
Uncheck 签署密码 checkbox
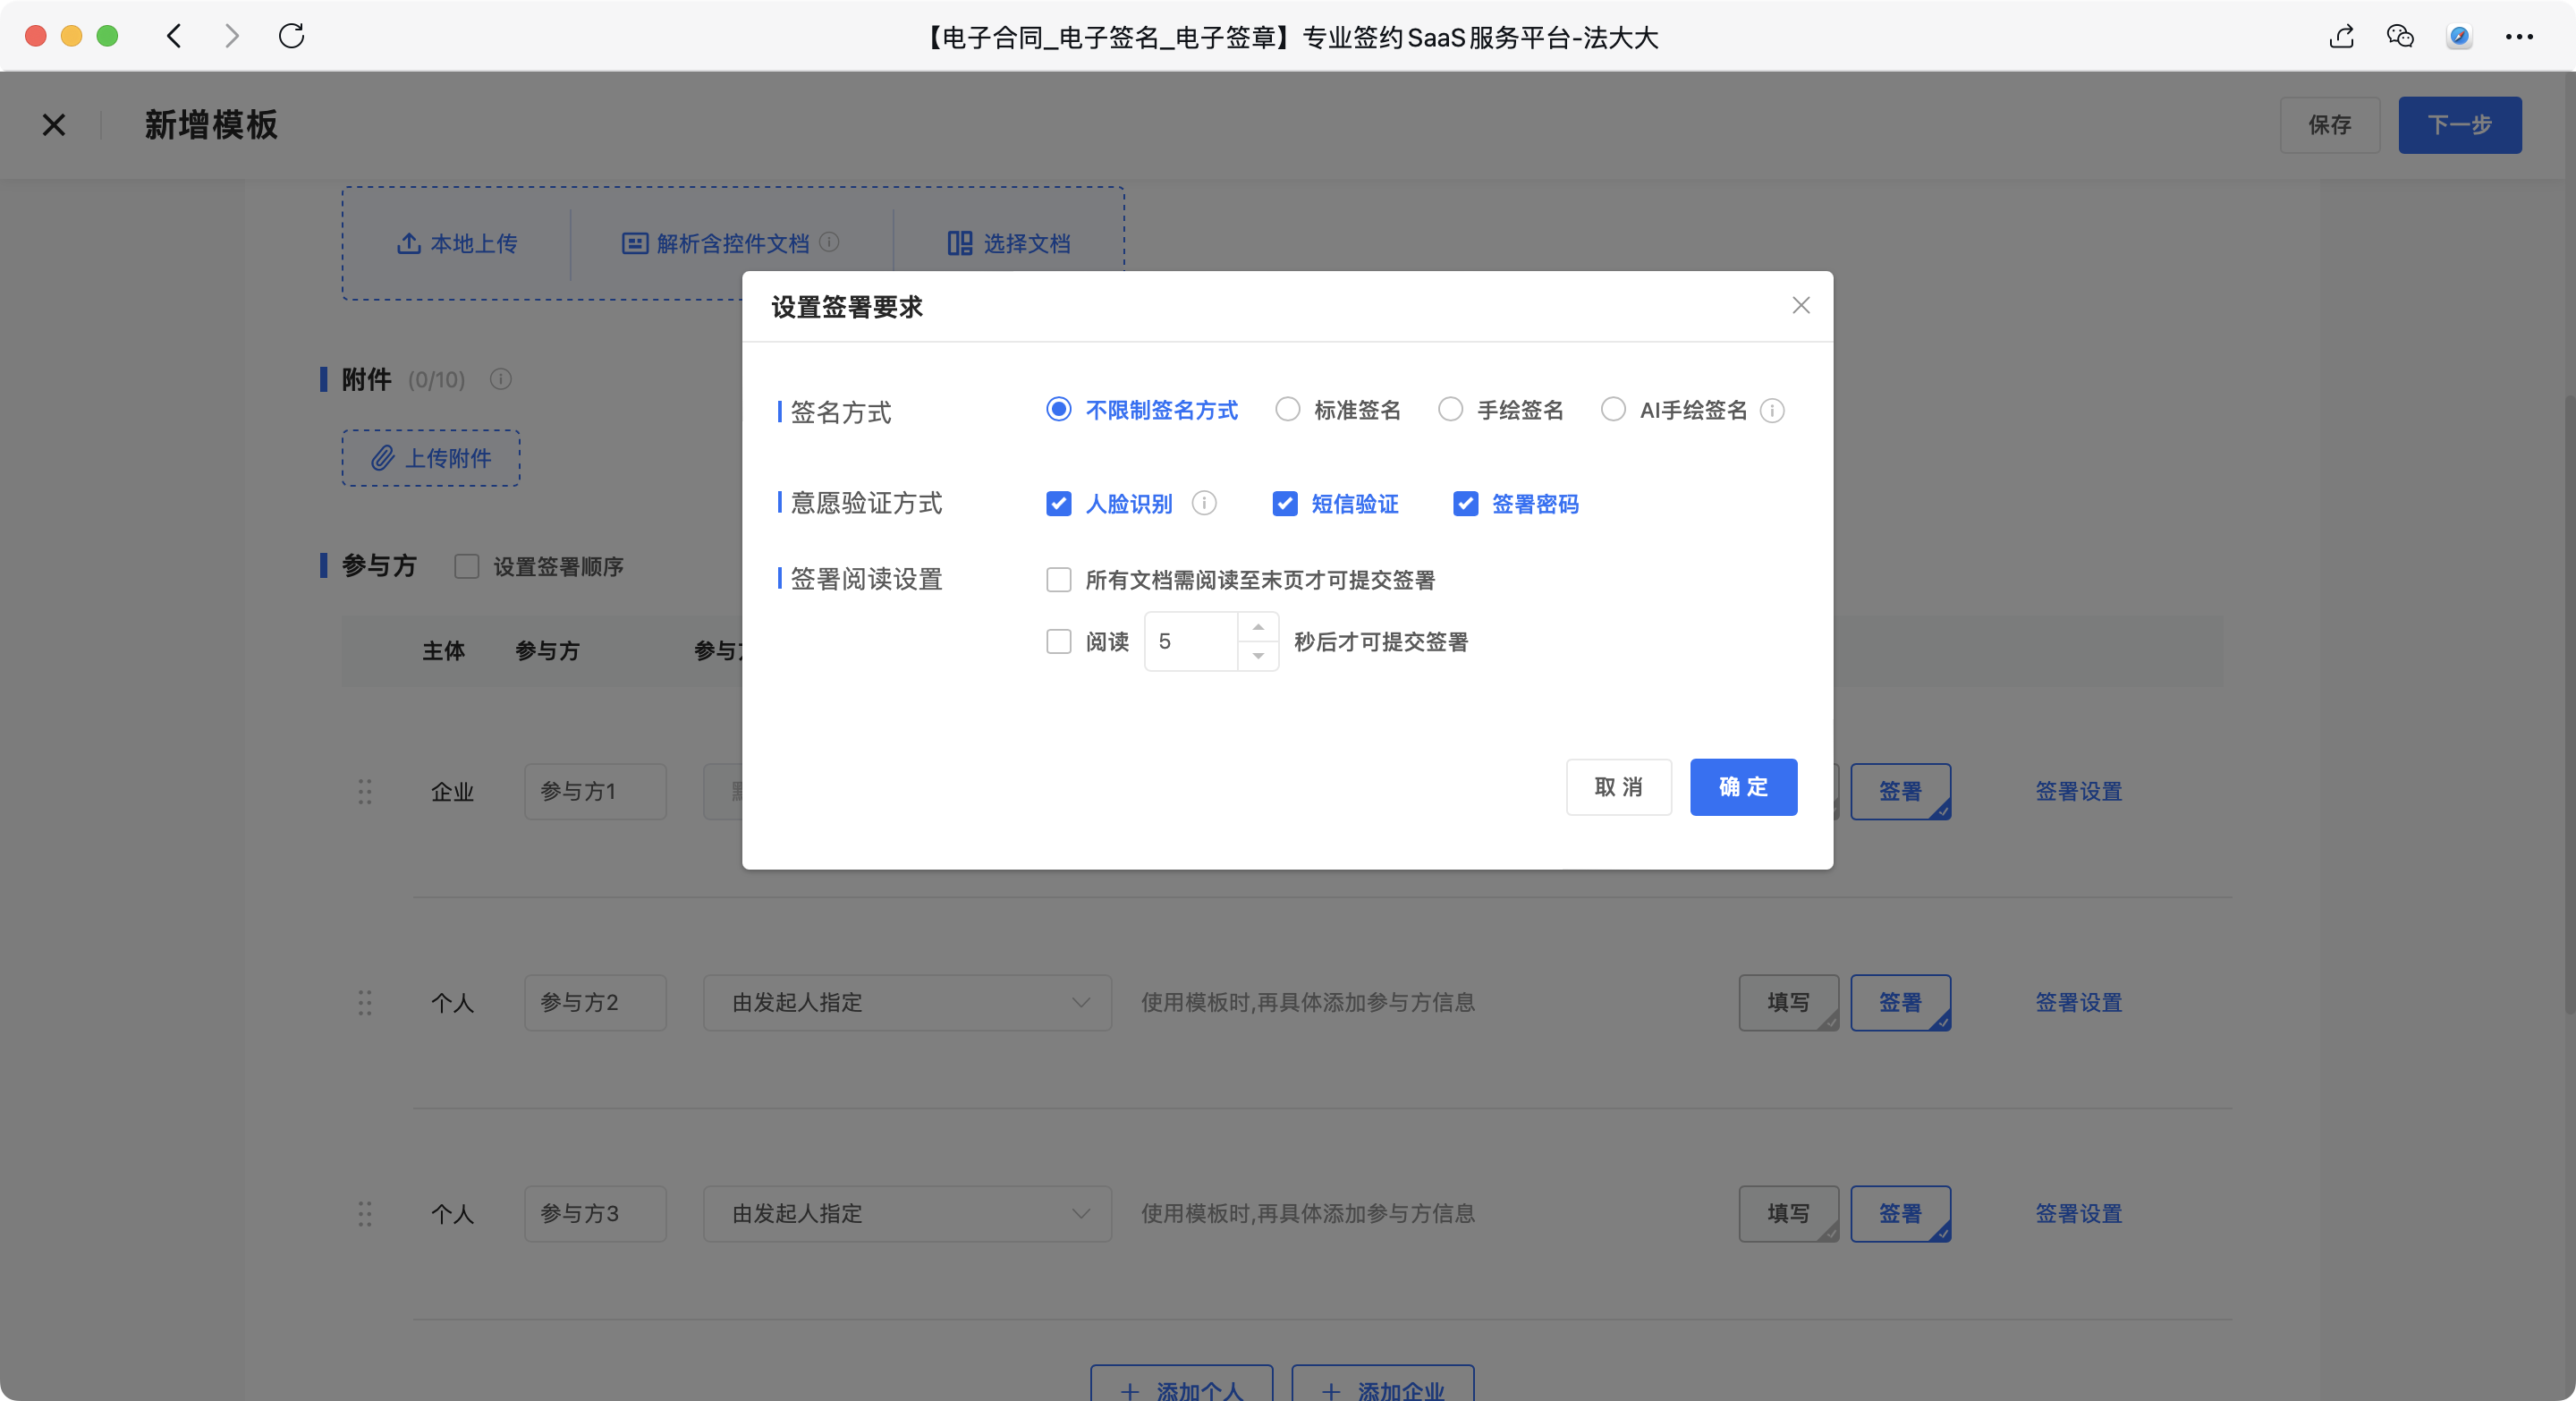pyautogui.click(x=1465, y=504)
